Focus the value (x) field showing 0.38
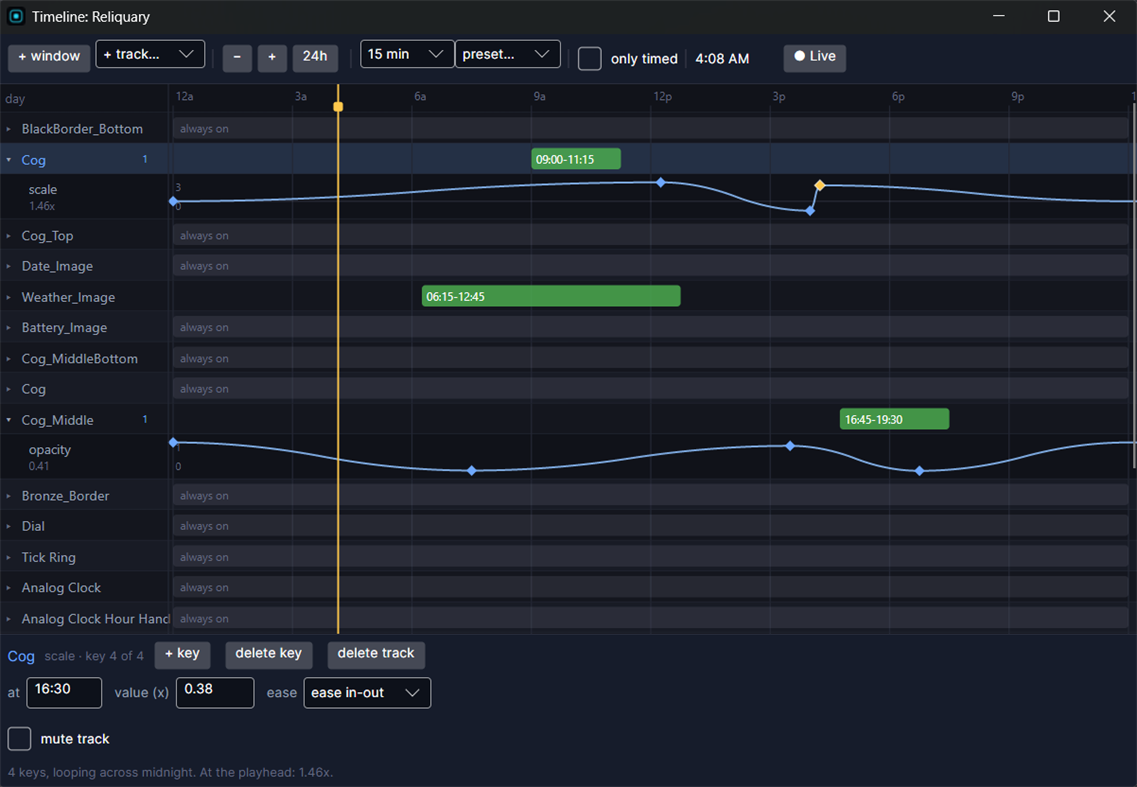 coord(215,693)
